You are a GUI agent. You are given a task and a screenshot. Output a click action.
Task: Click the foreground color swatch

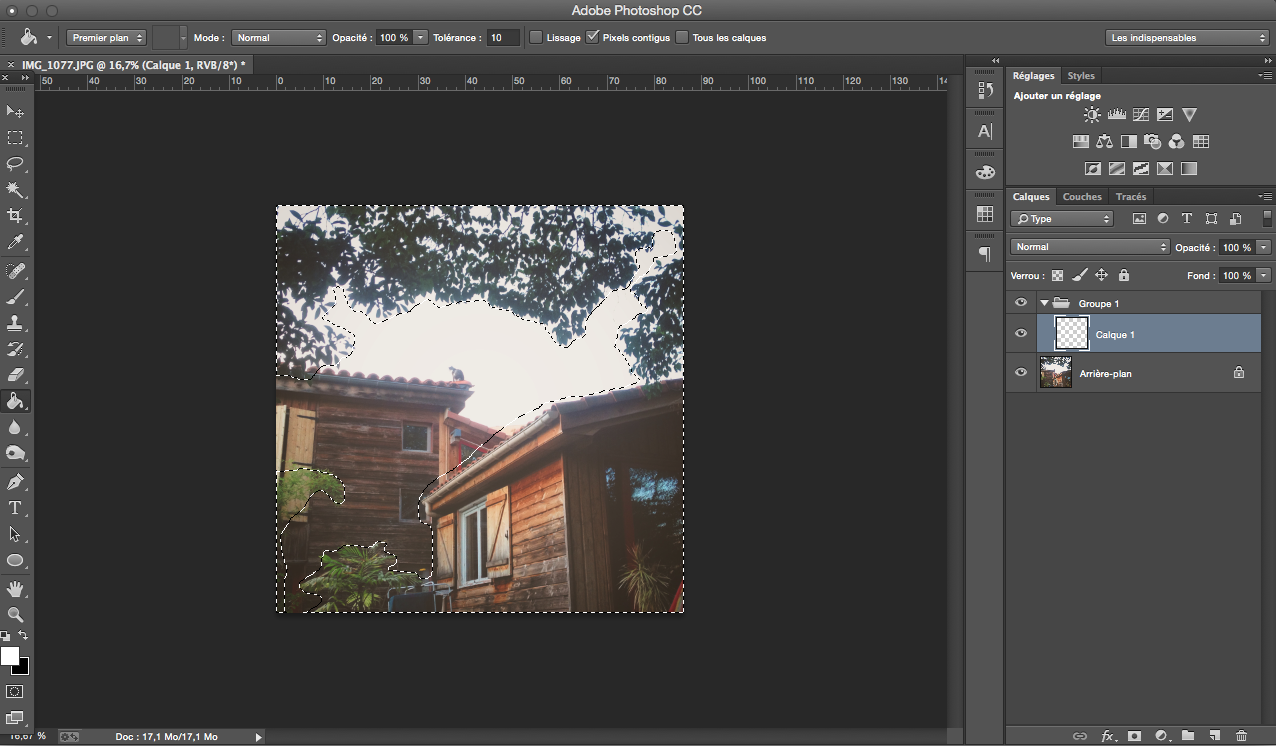pos(10,656)
